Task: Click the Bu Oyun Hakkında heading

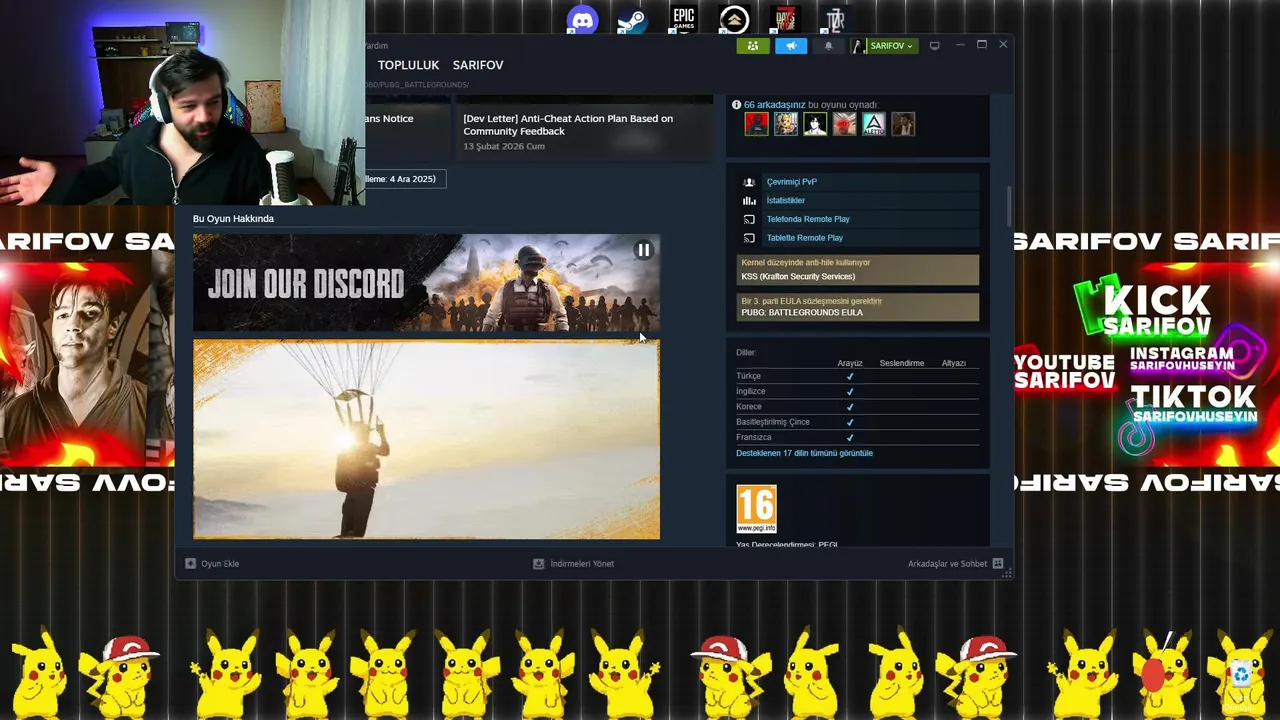Action: pyautogui.click(x=233, y=218)
